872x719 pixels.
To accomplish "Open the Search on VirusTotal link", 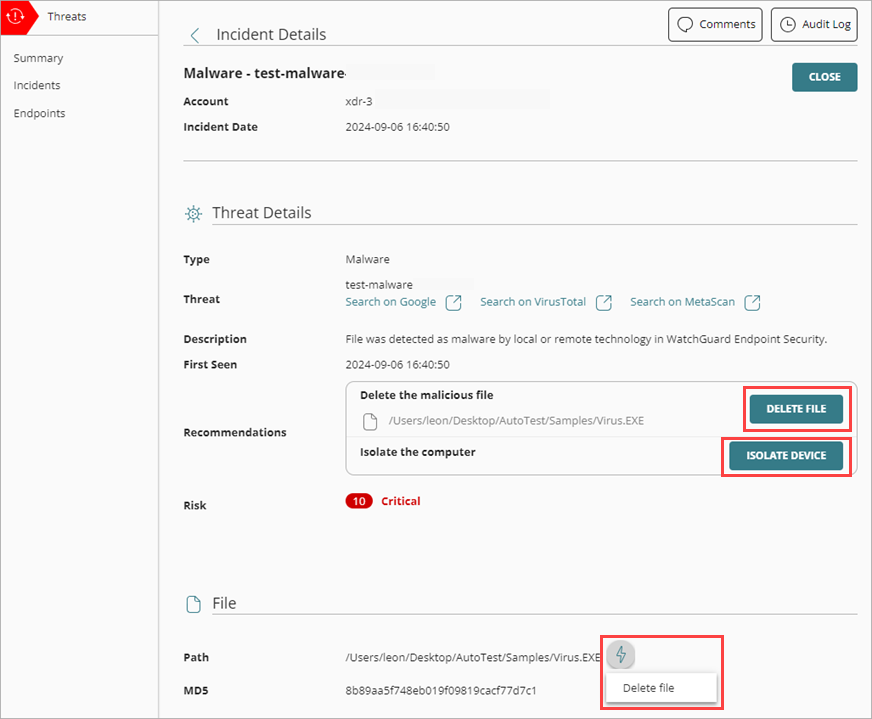I will pyautogui.click(x=531, y=301).
